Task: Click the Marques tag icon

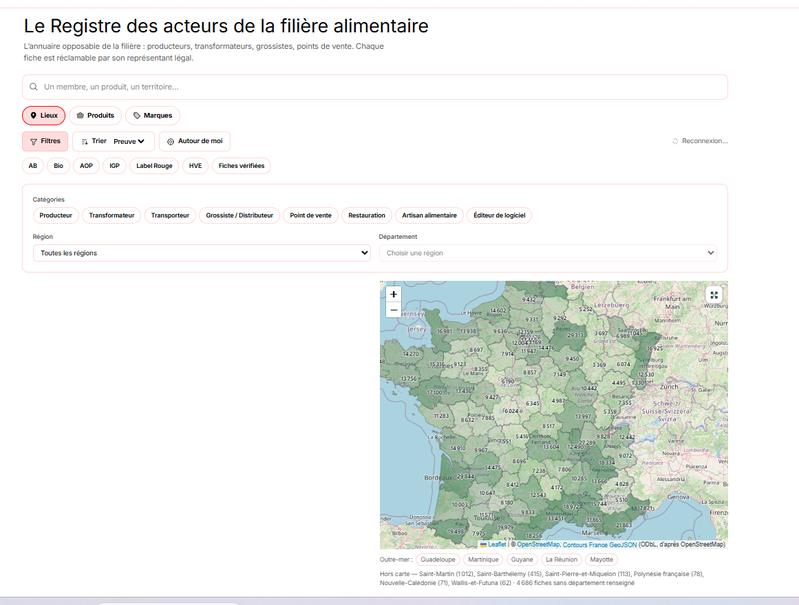Action: coord(137,116)
